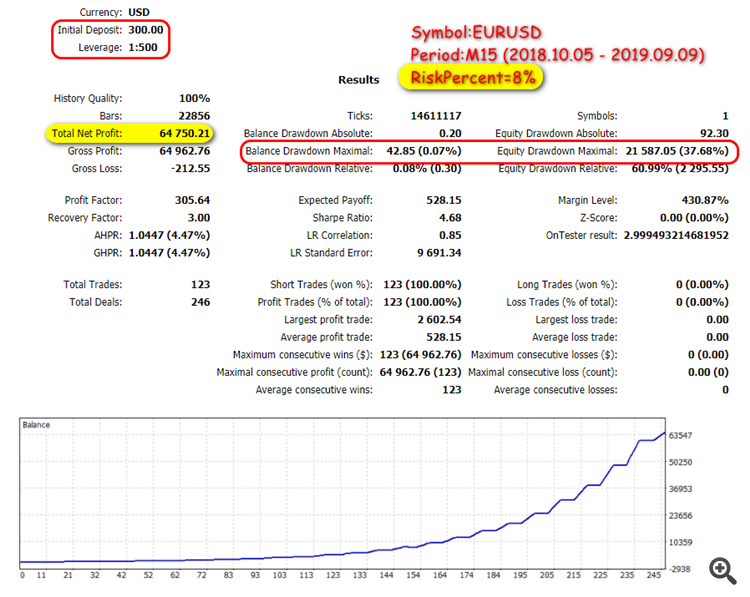The height and width of the screenshot is (597, 750).
Task: Select the Initial Deposit value 300.00
Action: click(x=145, y=30)
